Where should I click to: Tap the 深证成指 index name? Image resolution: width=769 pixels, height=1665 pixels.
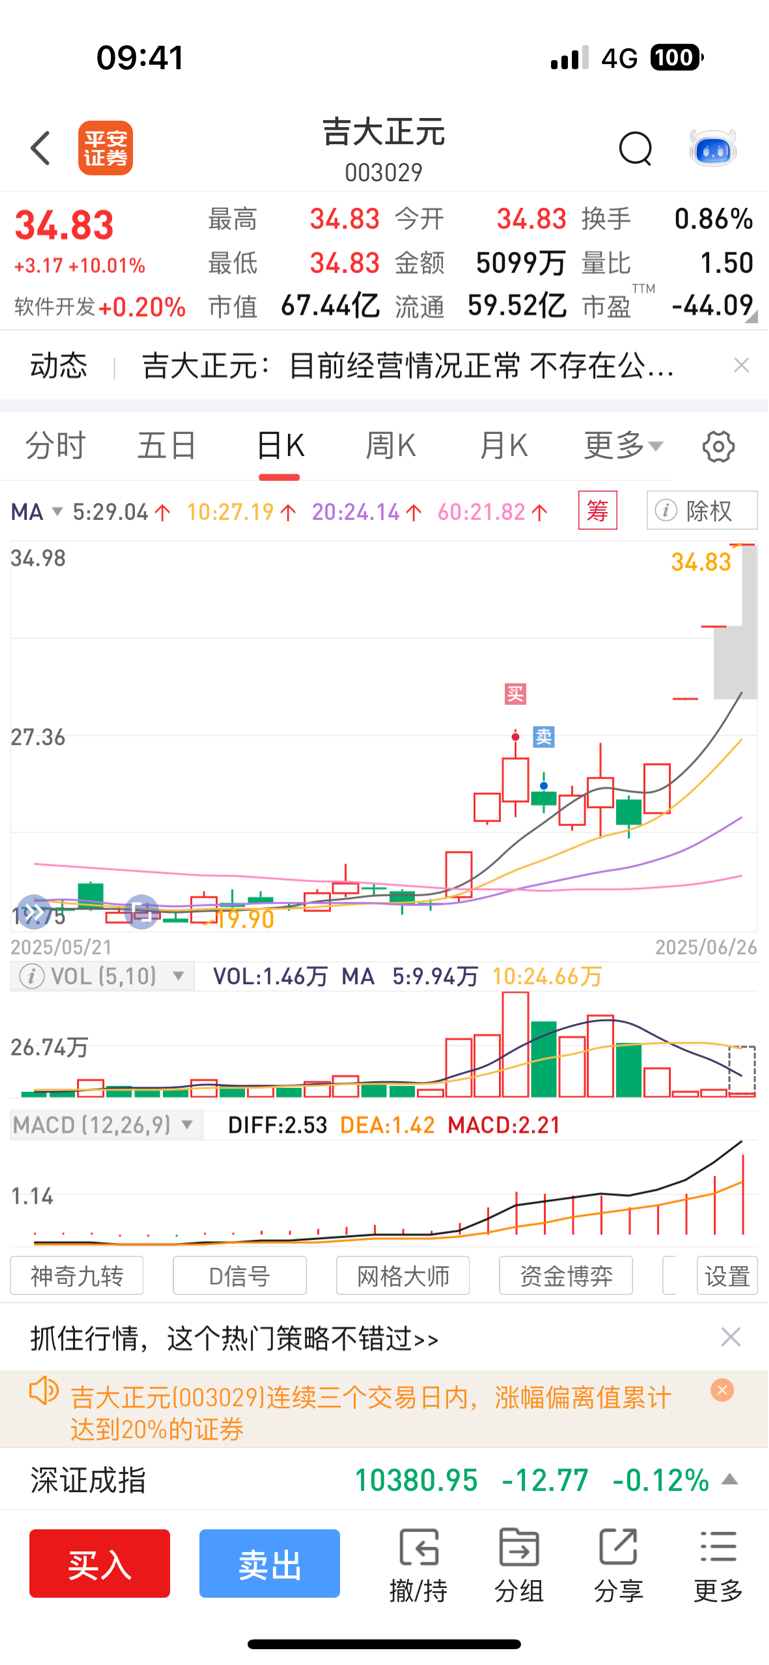click(x=88, y=1480)
